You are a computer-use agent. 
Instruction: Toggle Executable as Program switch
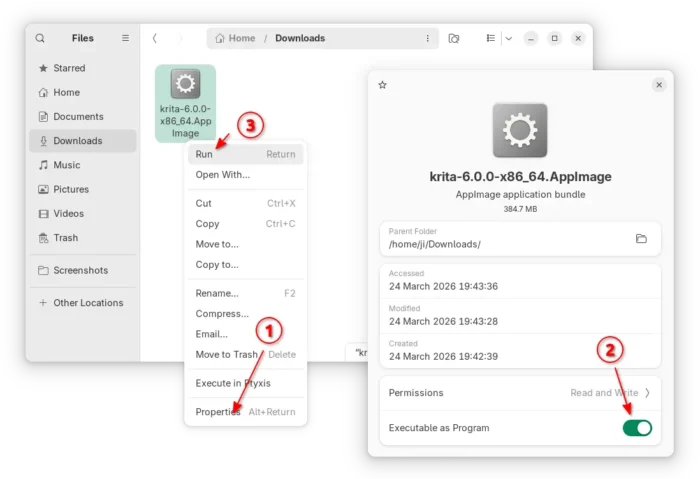tap(636, 428)
